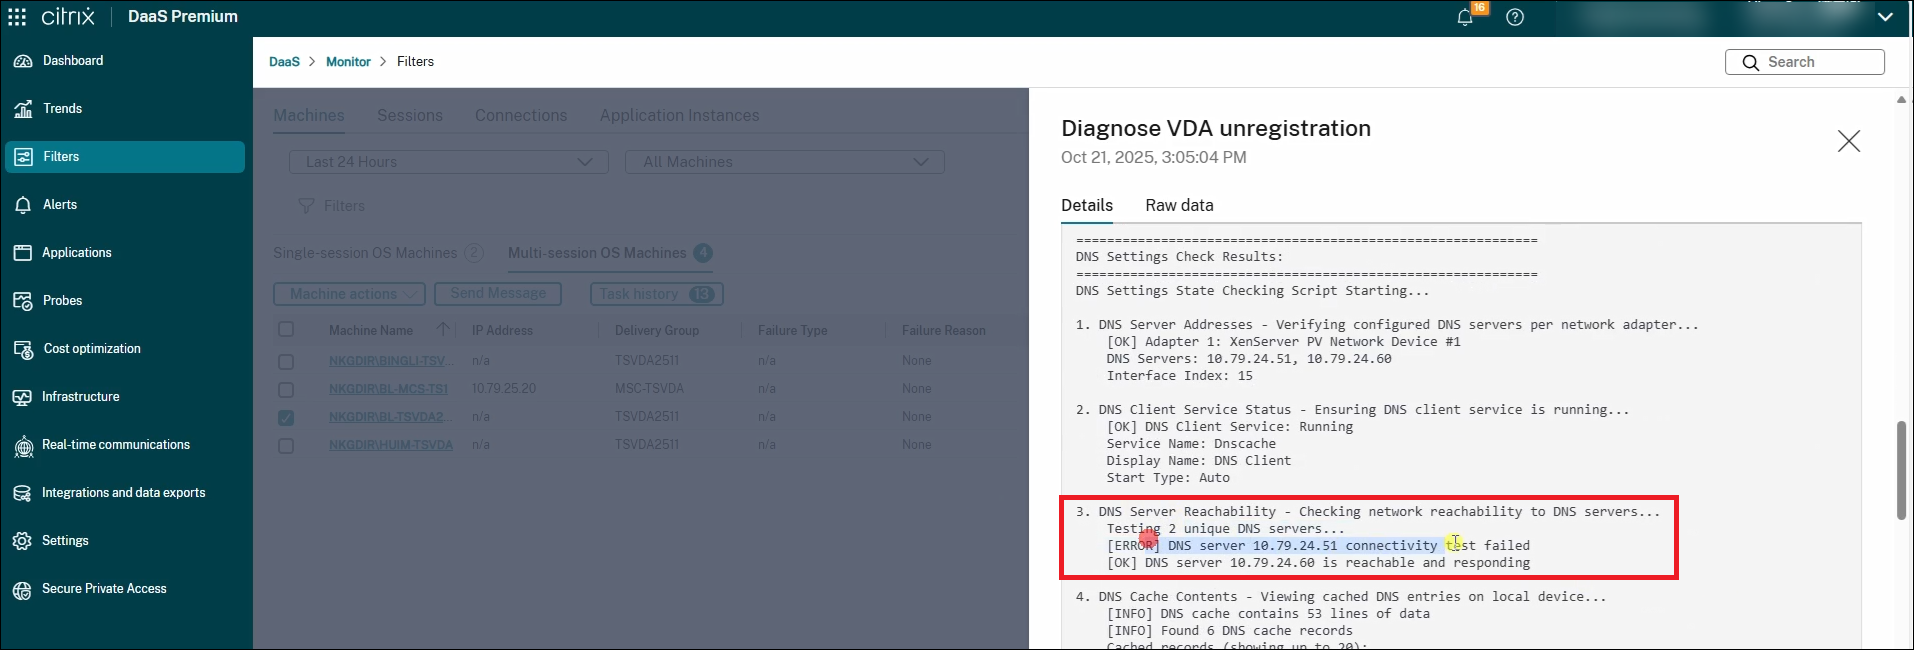Open Dashboard in the sidebar
This screenshot has width=1914, height=650.
pyautogui.click(x=125, y=61)
